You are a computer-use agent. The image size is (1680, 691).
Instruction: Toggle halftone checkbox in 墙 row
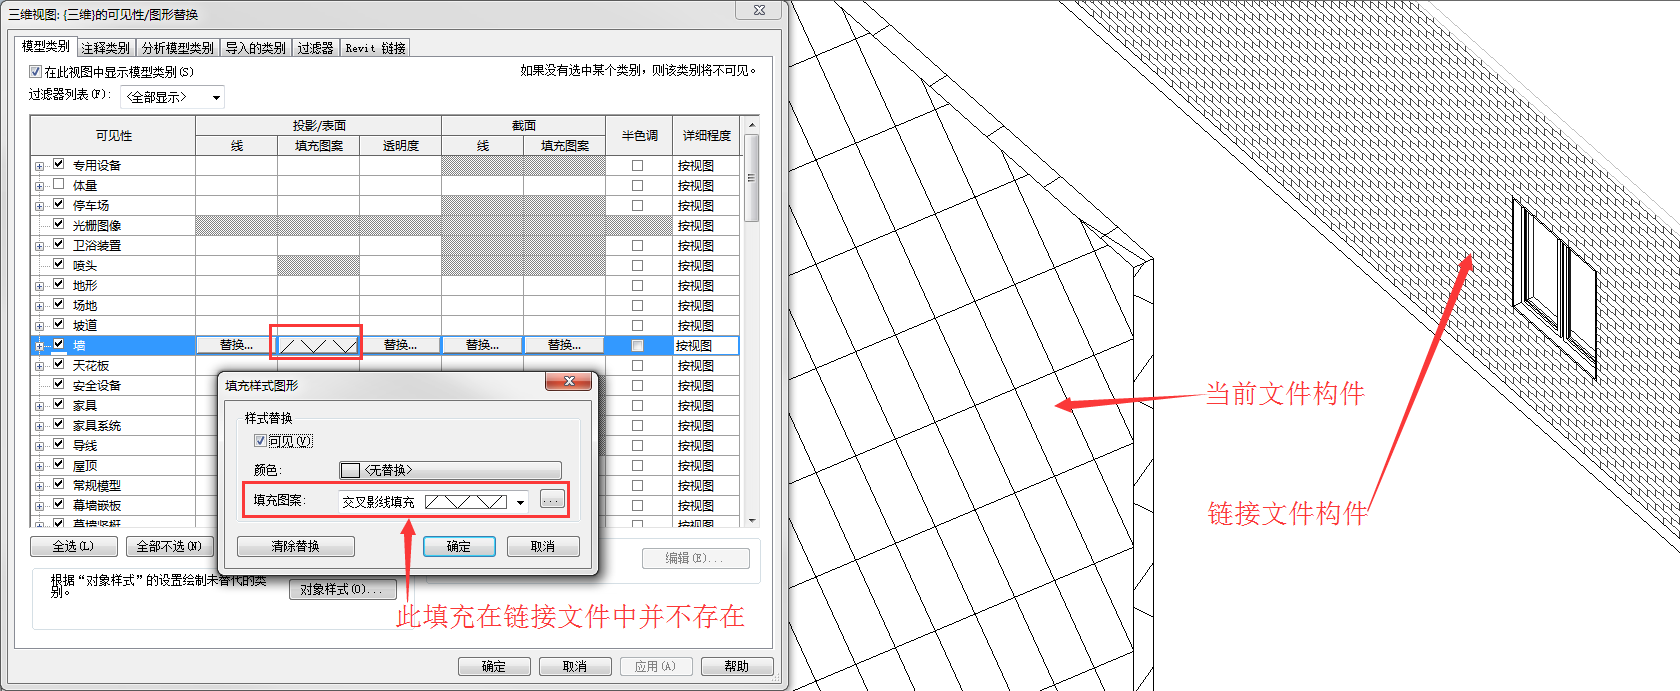[x=637, y=346]
